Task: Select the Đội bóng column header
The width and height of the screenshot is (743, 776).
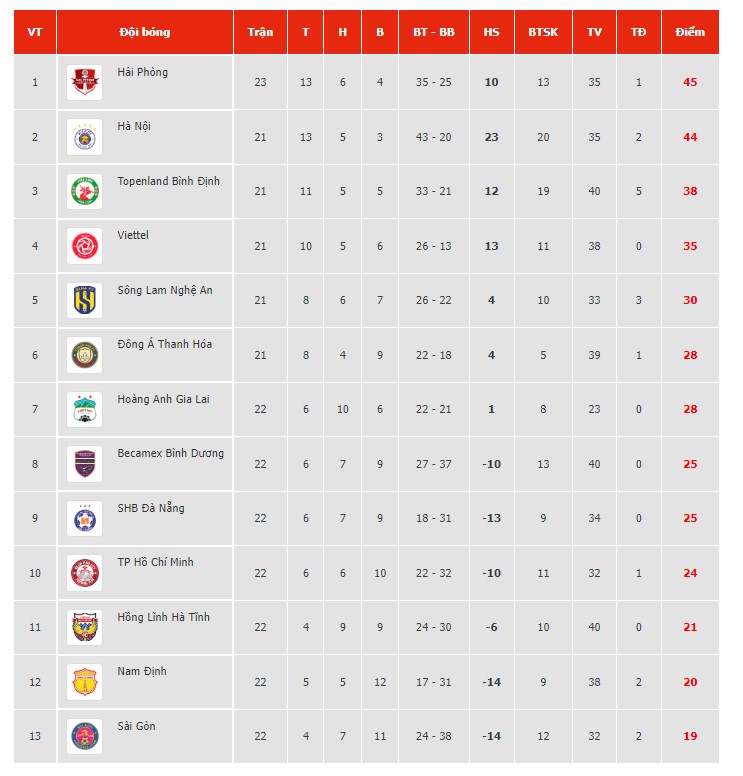Action: click(x=145, y=32)
